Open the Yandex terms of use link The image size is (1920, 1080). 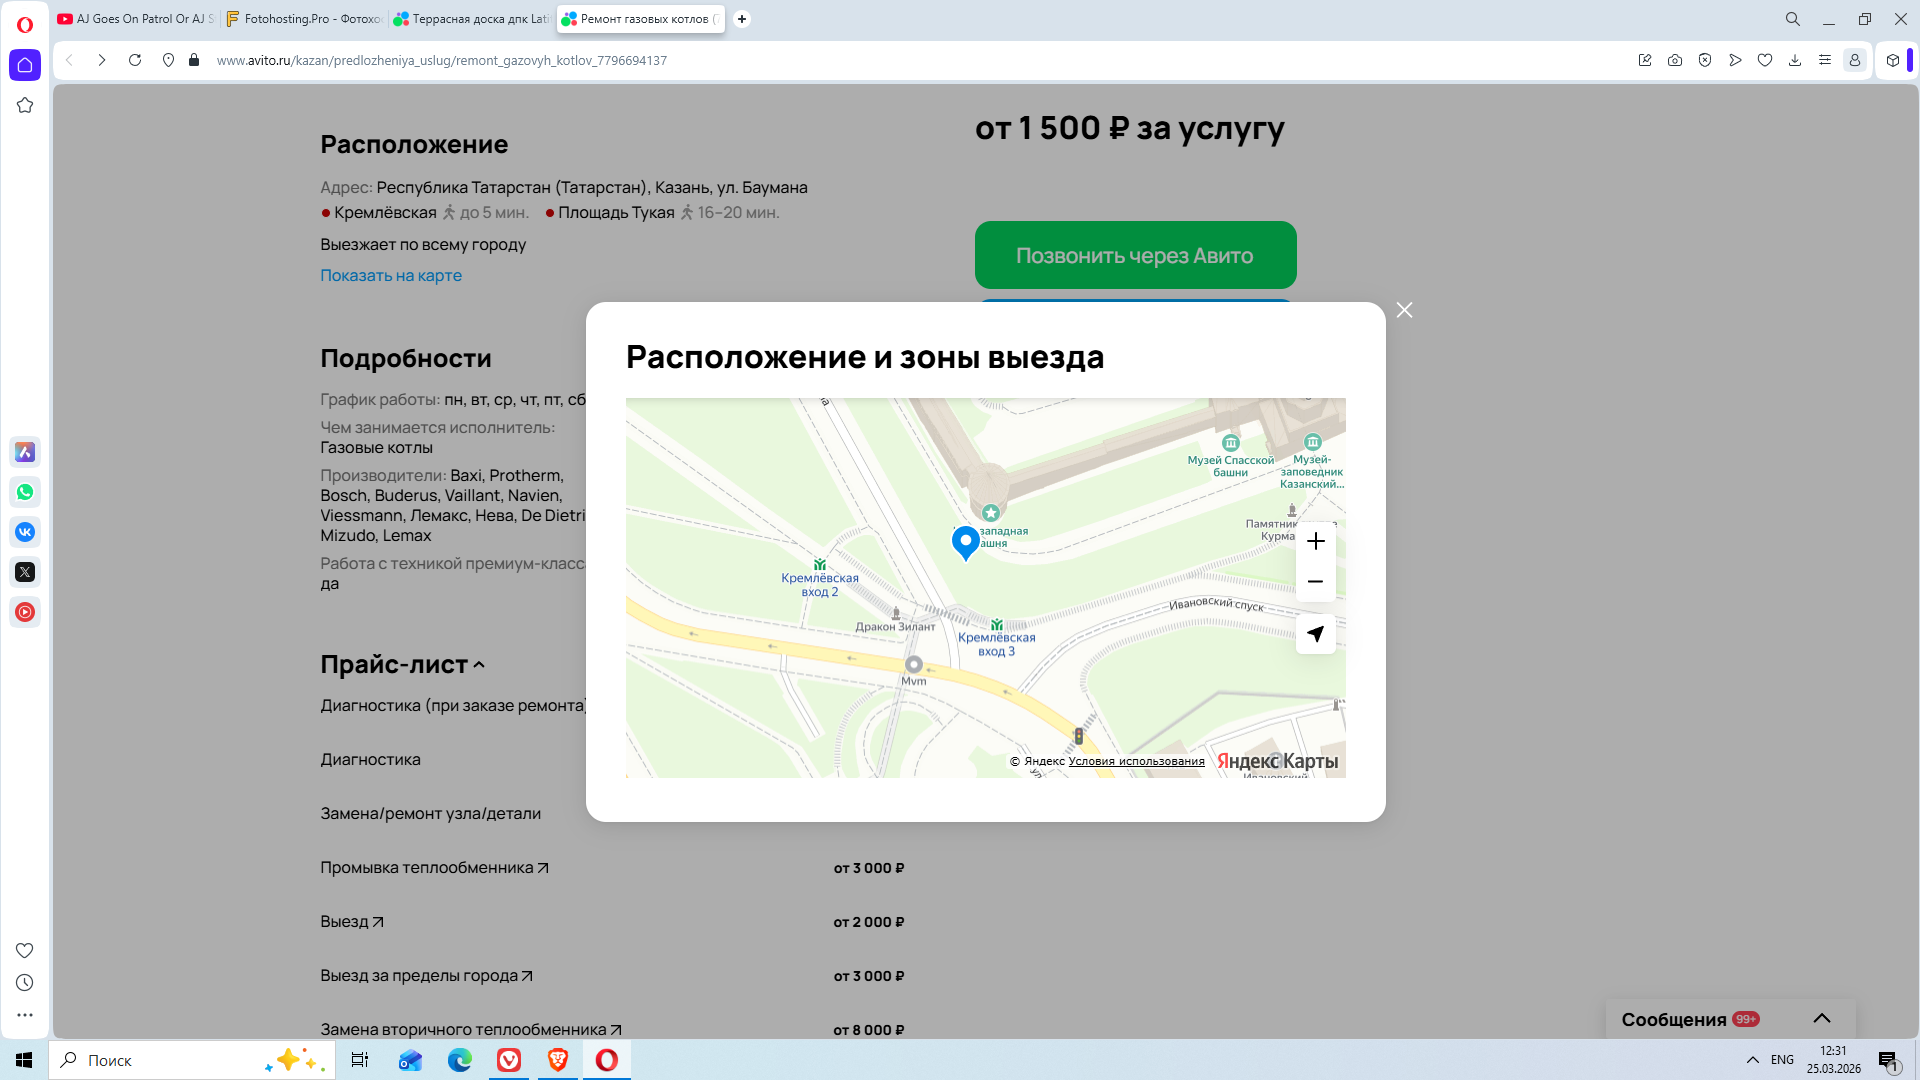(x=1136, y=761)
